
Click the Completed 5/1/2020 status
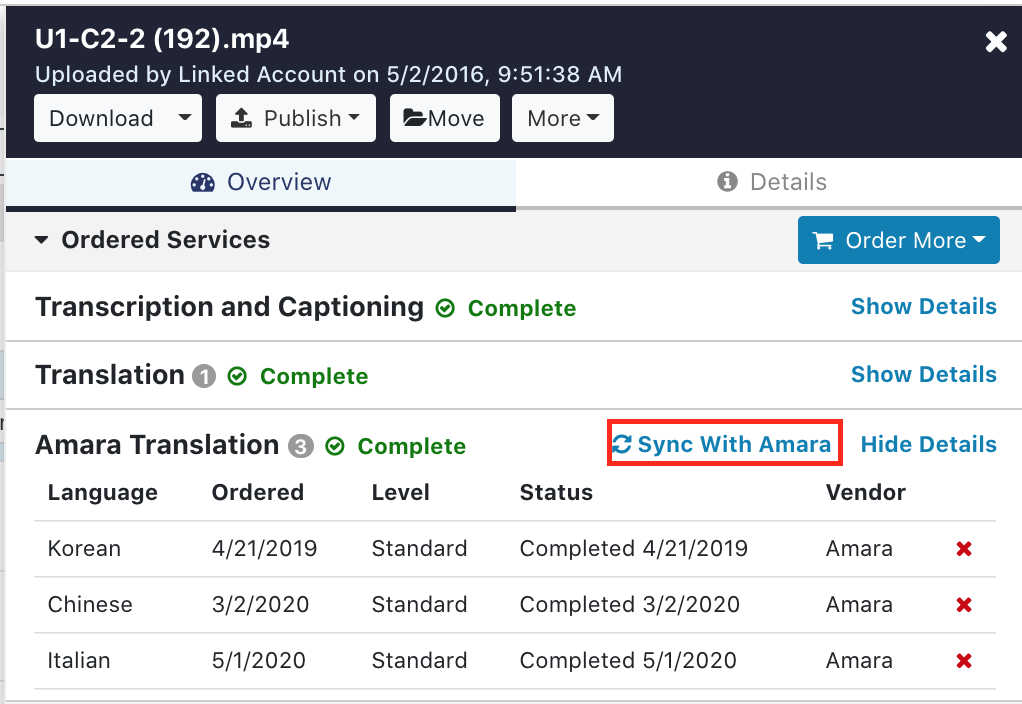pos(628,661)
